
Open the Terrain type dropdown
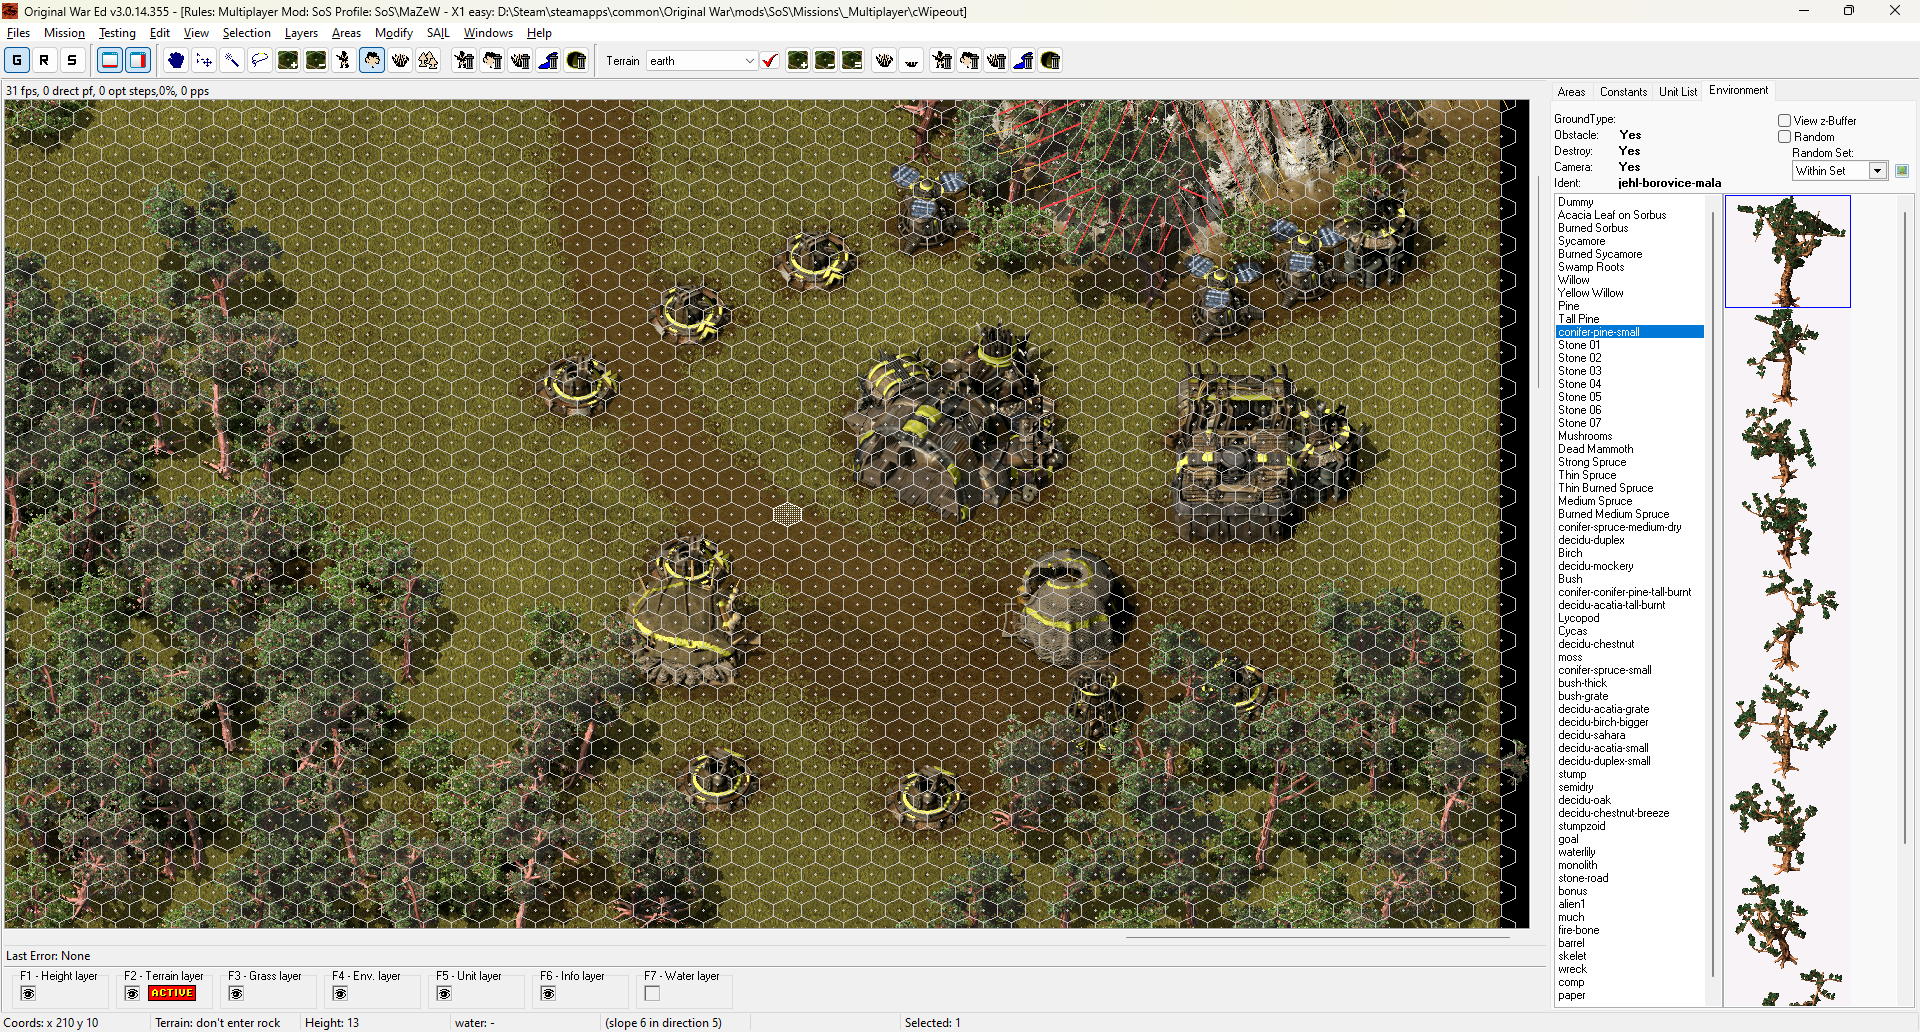tap(749, 61)
